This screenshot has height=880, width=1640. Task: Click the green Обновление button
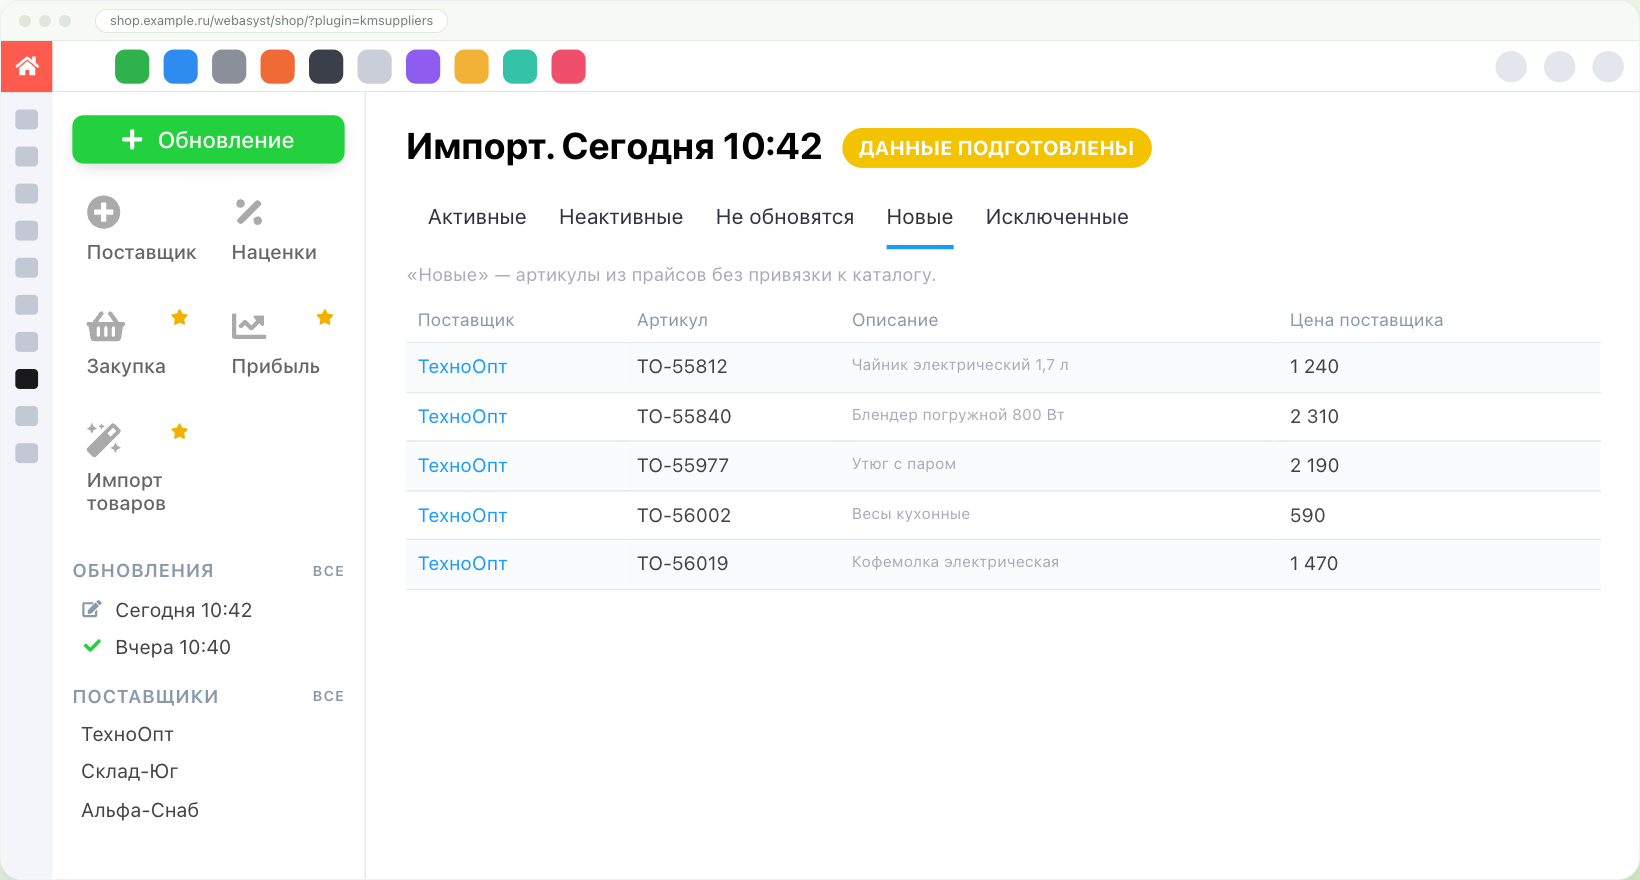point(208,139)
